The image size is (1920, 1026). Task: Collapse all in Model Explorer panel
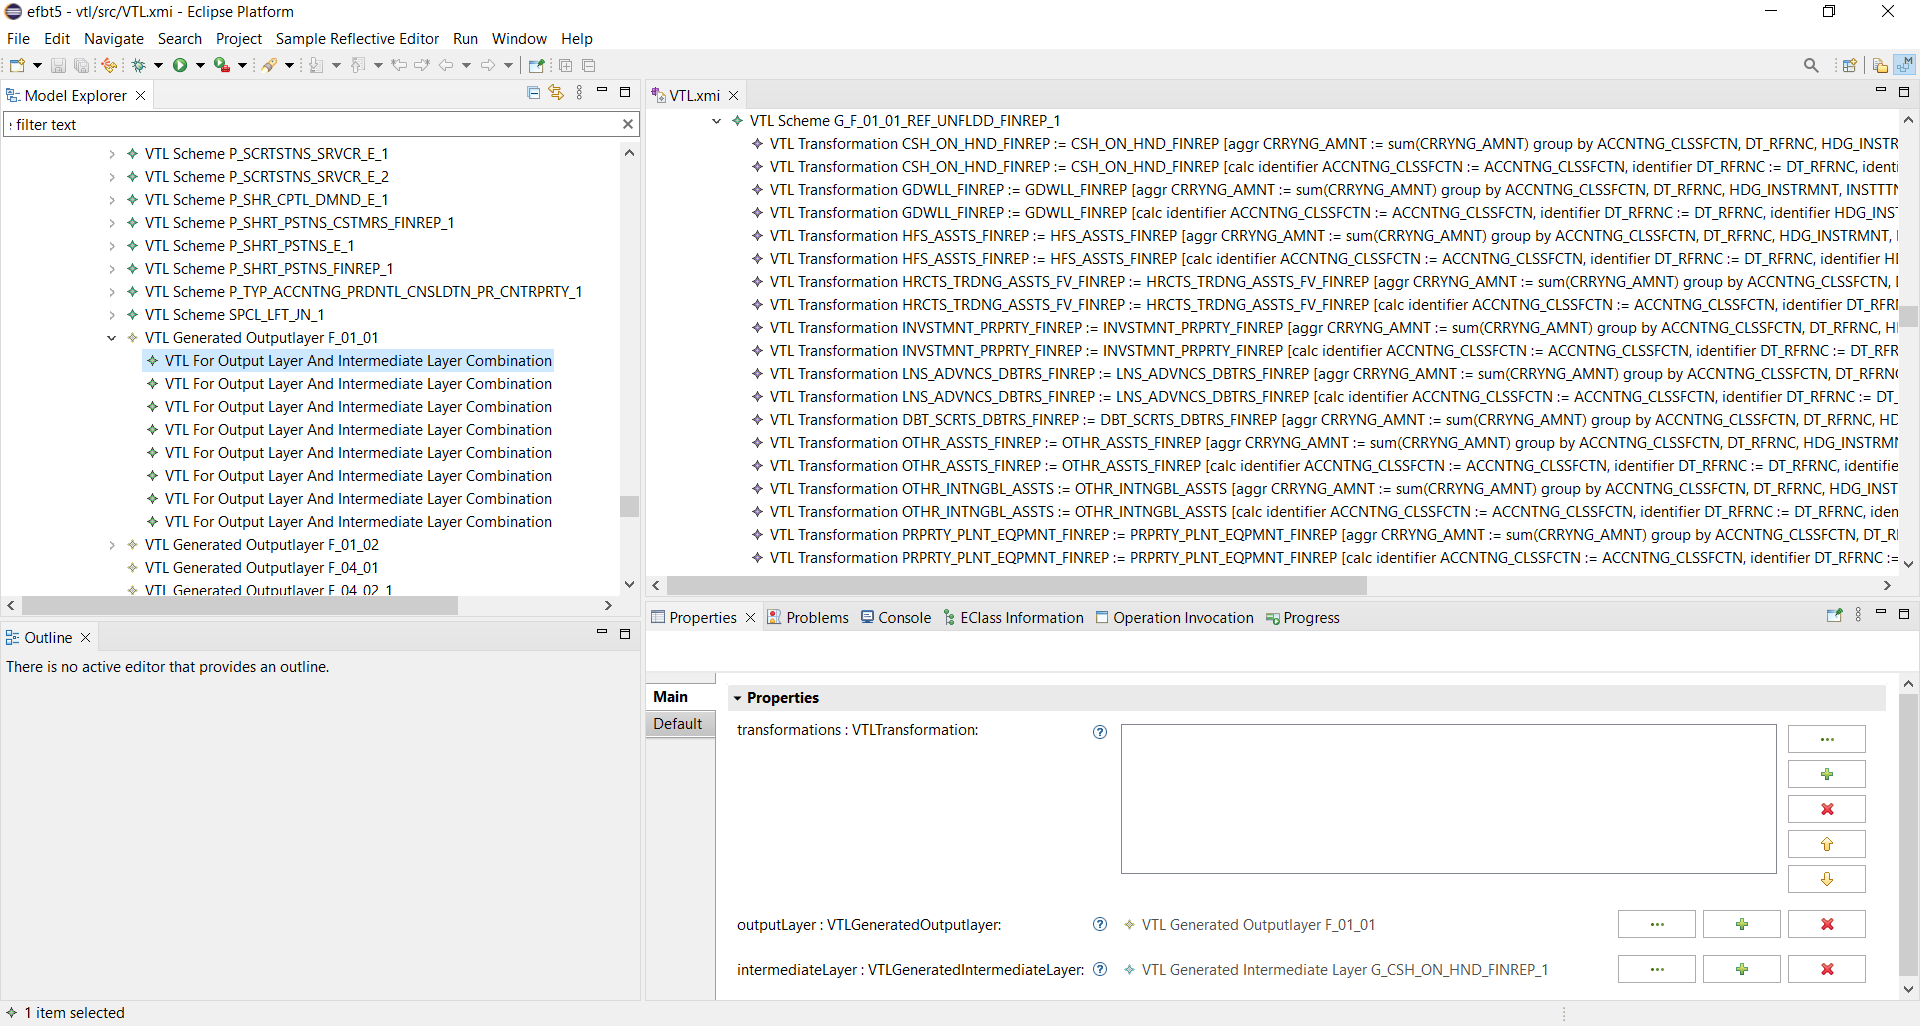[x=533, y=93]
